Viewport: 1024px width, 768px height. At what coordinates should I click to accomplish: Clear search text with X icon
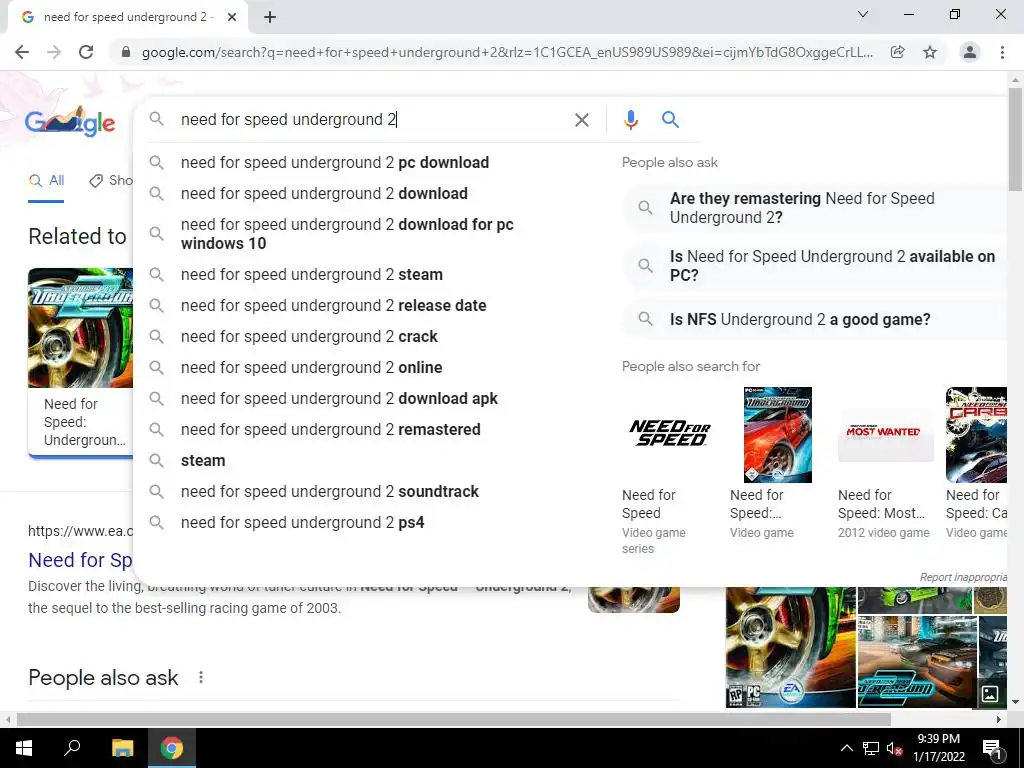tap(581, 120)
